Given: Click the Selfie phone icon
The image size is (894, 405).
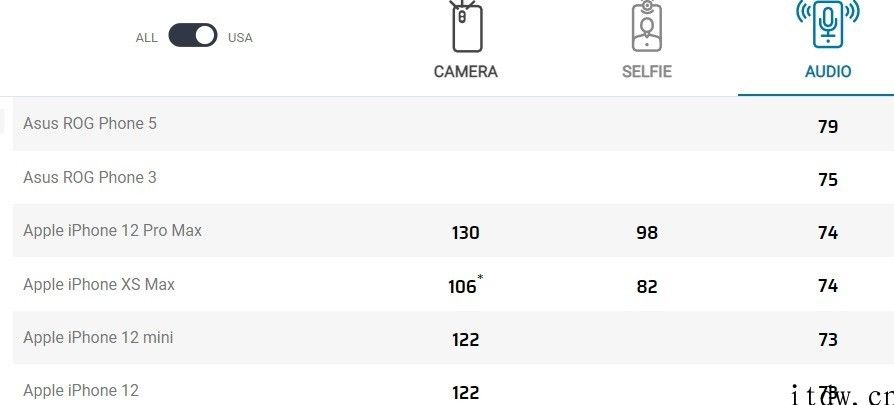Looking at the screenshot, I should click(x=647, y=26).
